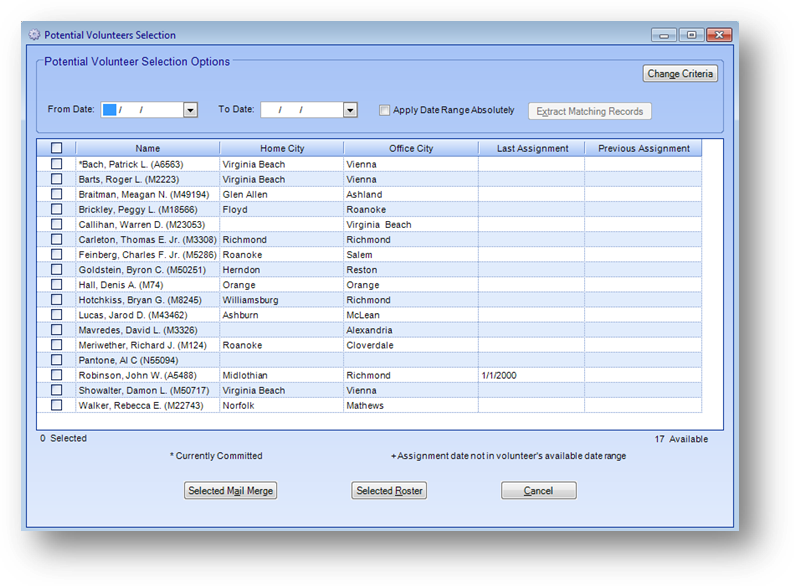Select the checkbox for Hall, Denis A.
Image resolution: width=794 pixels, height=586 pixels.
coord(56,285)
